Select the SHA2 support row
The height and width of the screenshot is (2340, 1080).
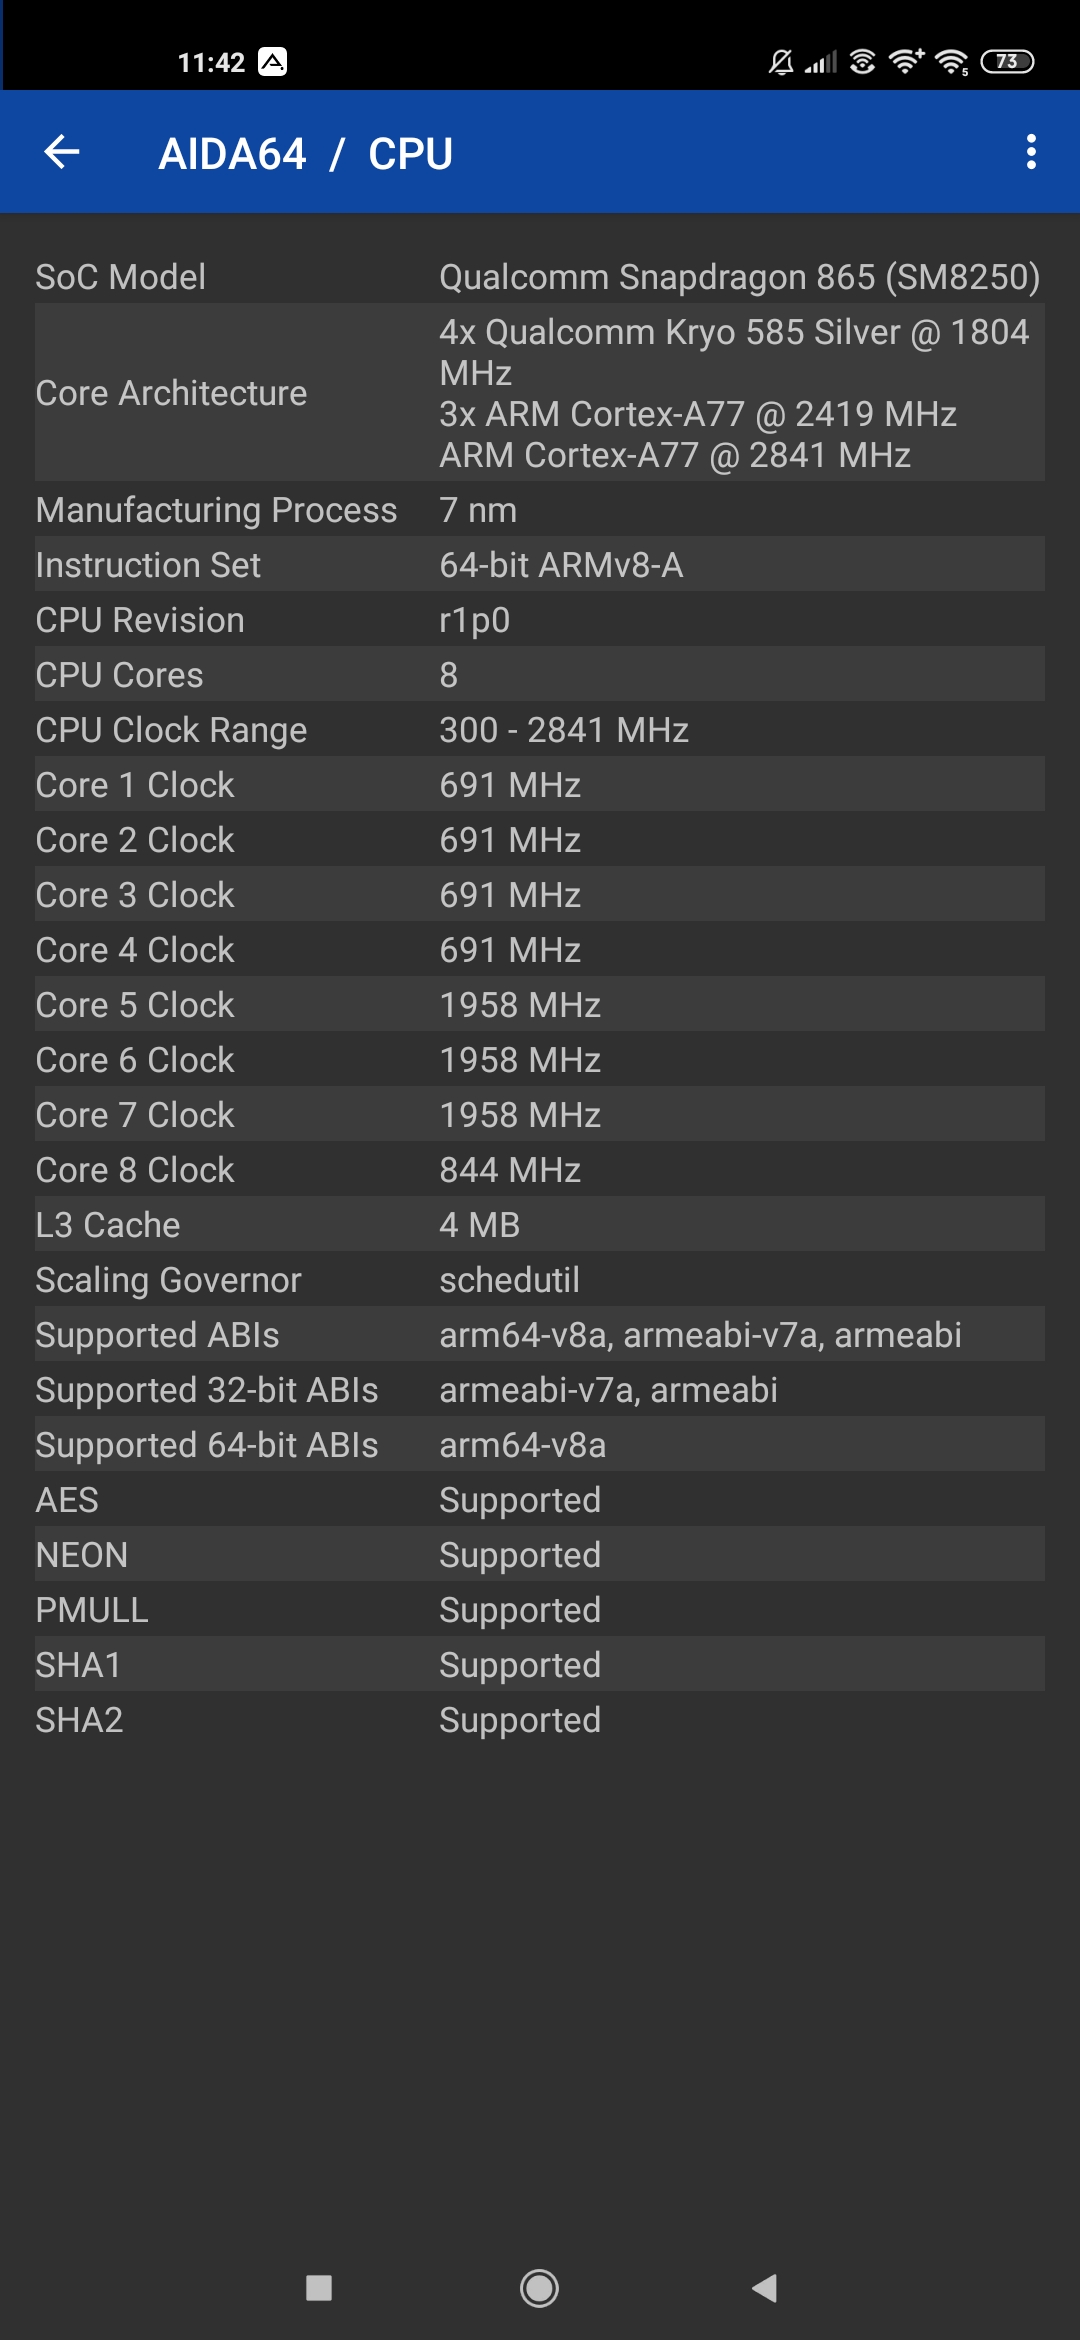pos(540,1720)
